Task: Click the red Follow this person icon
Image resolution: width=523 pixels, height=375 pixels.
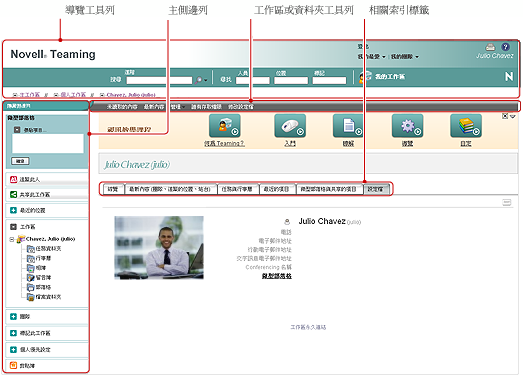Action: 13,179
